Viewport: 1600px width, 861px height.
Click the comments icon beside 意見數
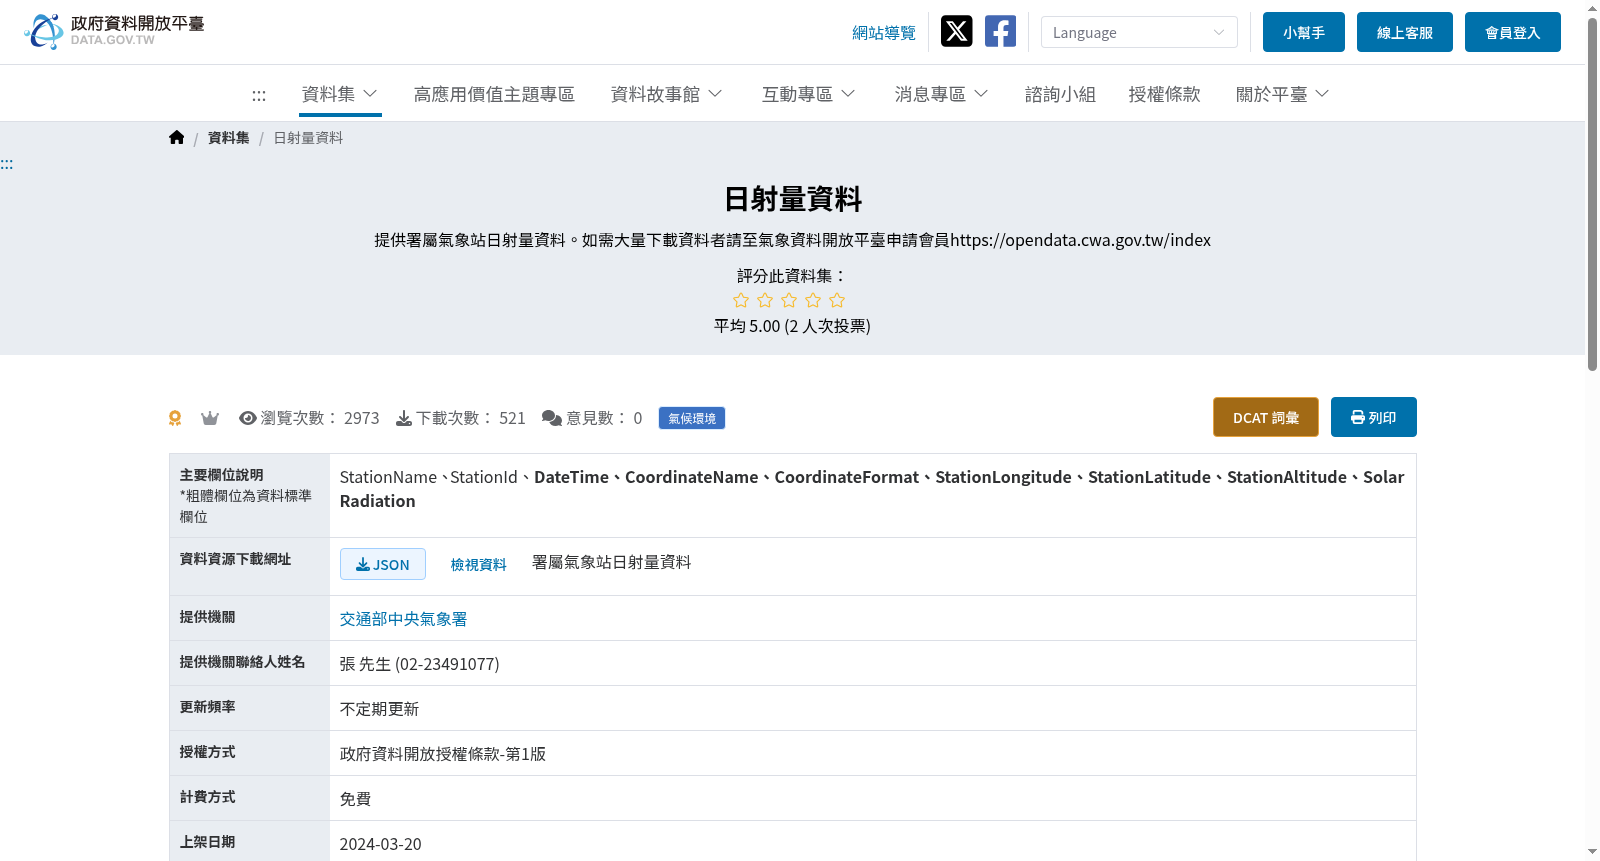click(552, 418)
